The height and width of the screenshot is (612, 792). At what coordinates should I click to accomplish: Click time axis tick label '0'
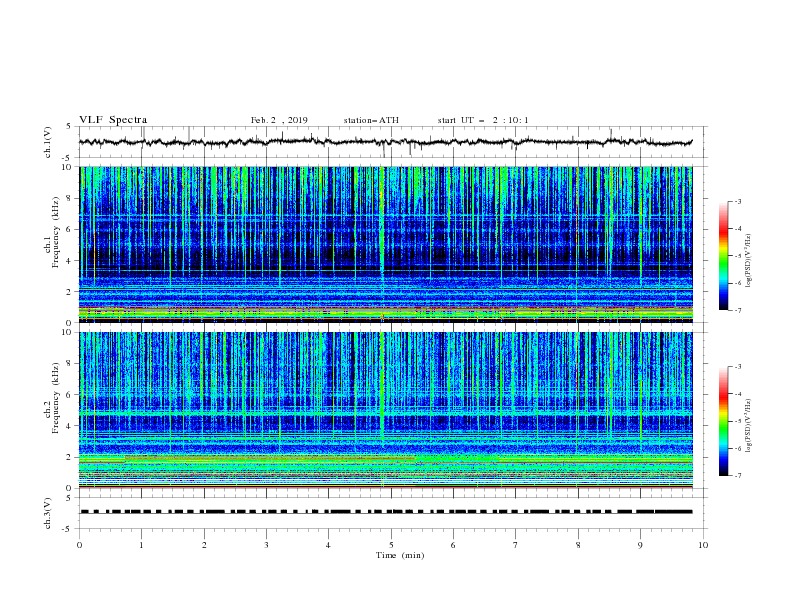79,545
